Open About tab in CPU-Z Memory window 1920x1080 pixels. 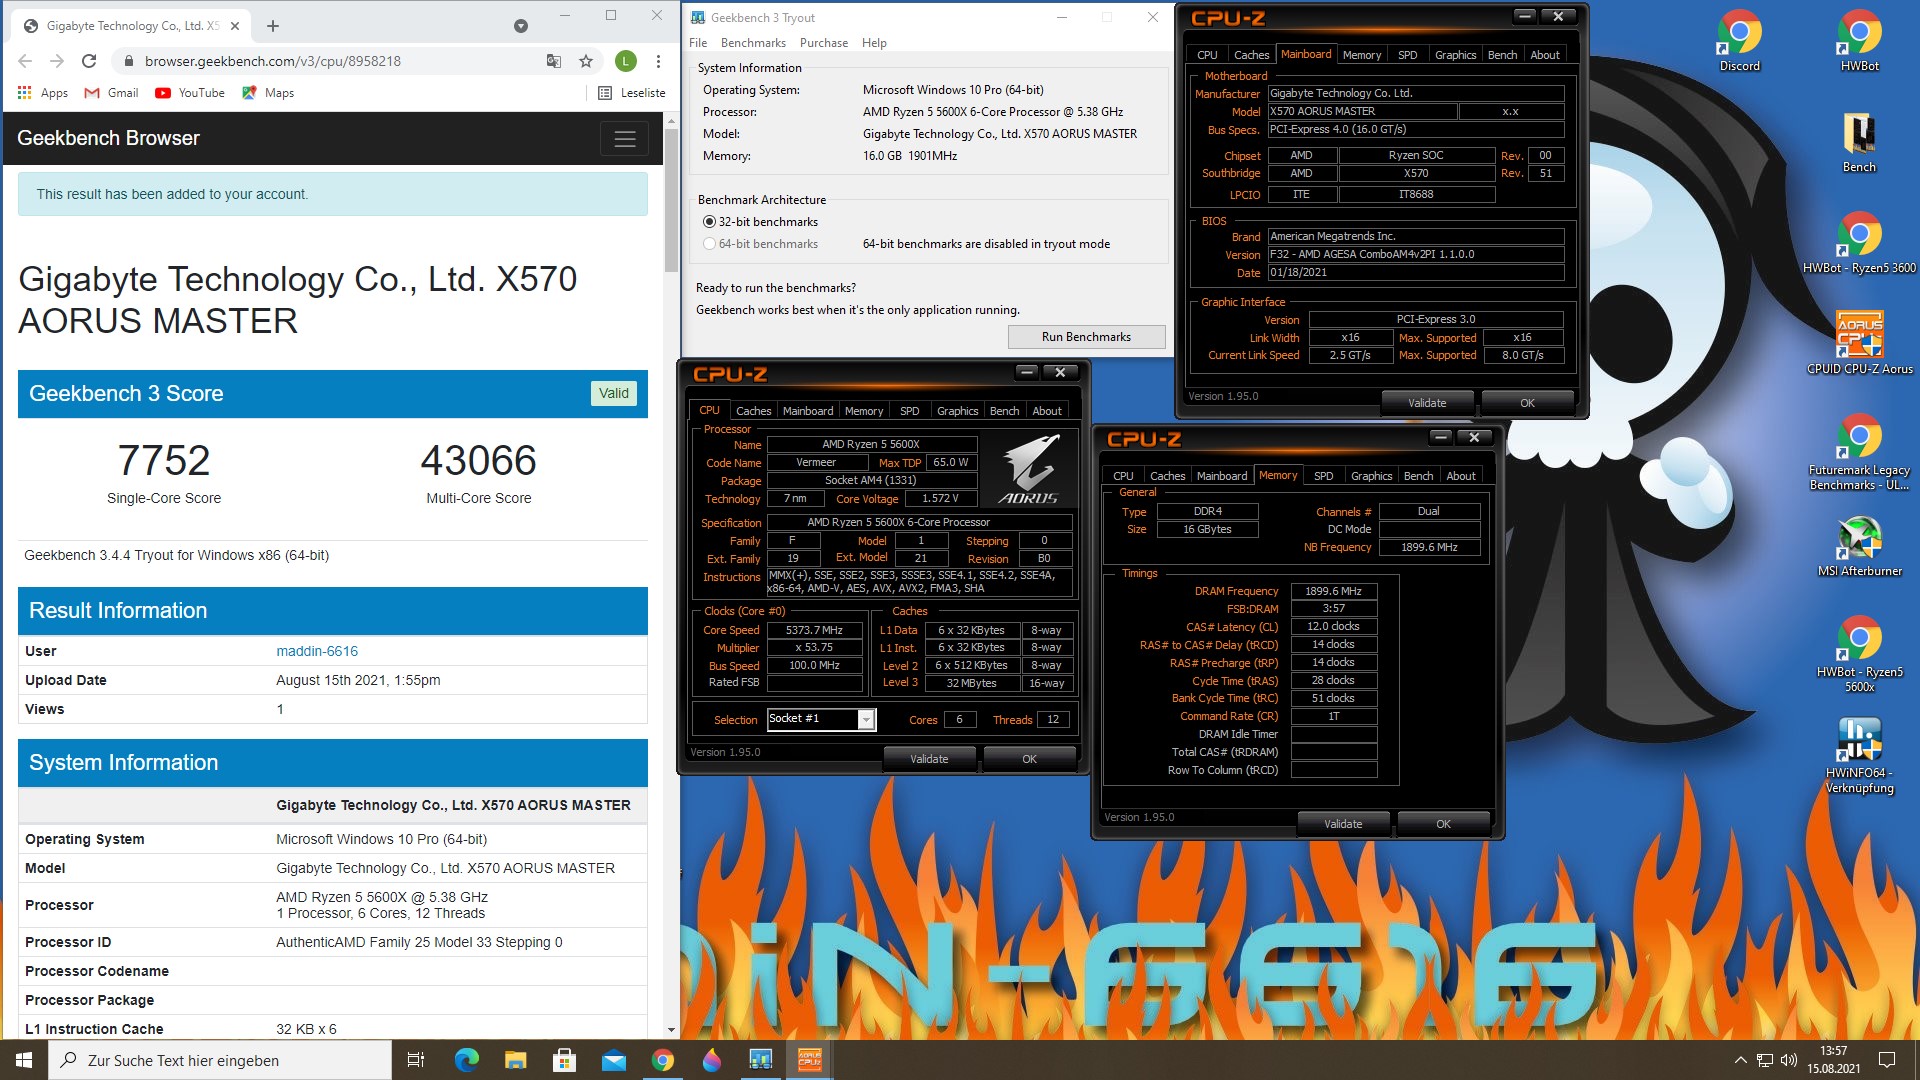coord(1461,476)
